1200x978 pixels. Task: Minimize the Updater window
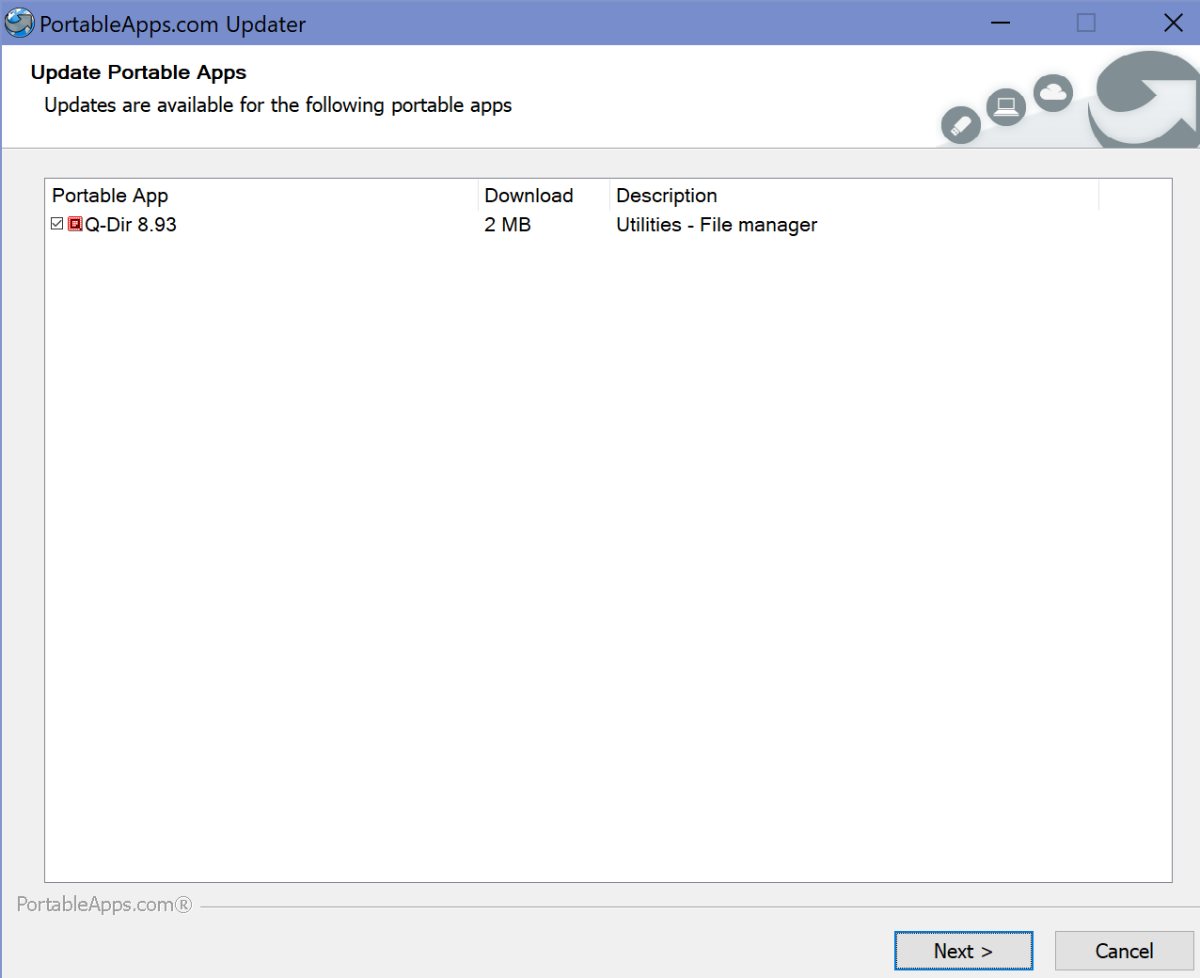[x=998, y=22]
